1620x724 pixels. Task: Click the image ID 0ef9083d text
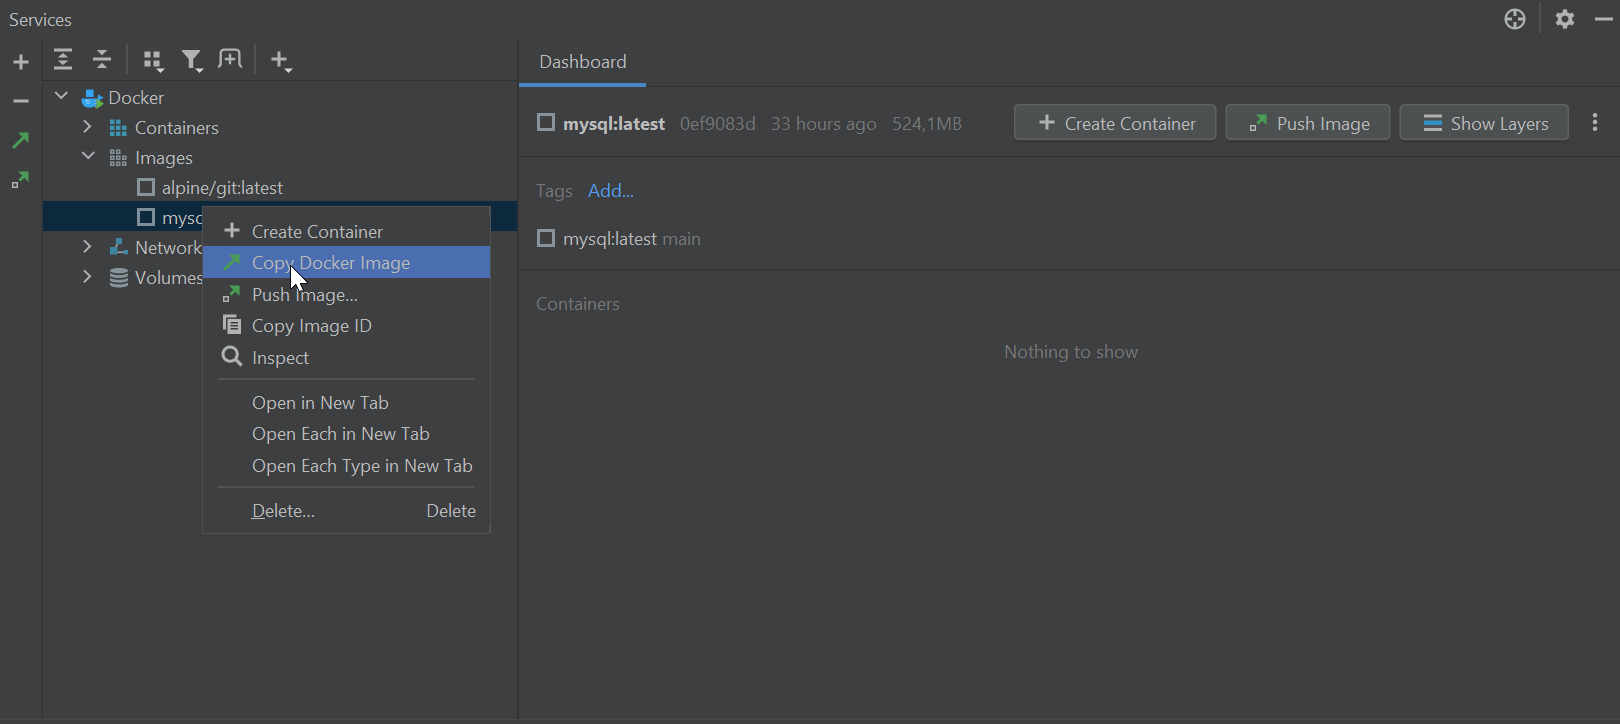(718, 124)
